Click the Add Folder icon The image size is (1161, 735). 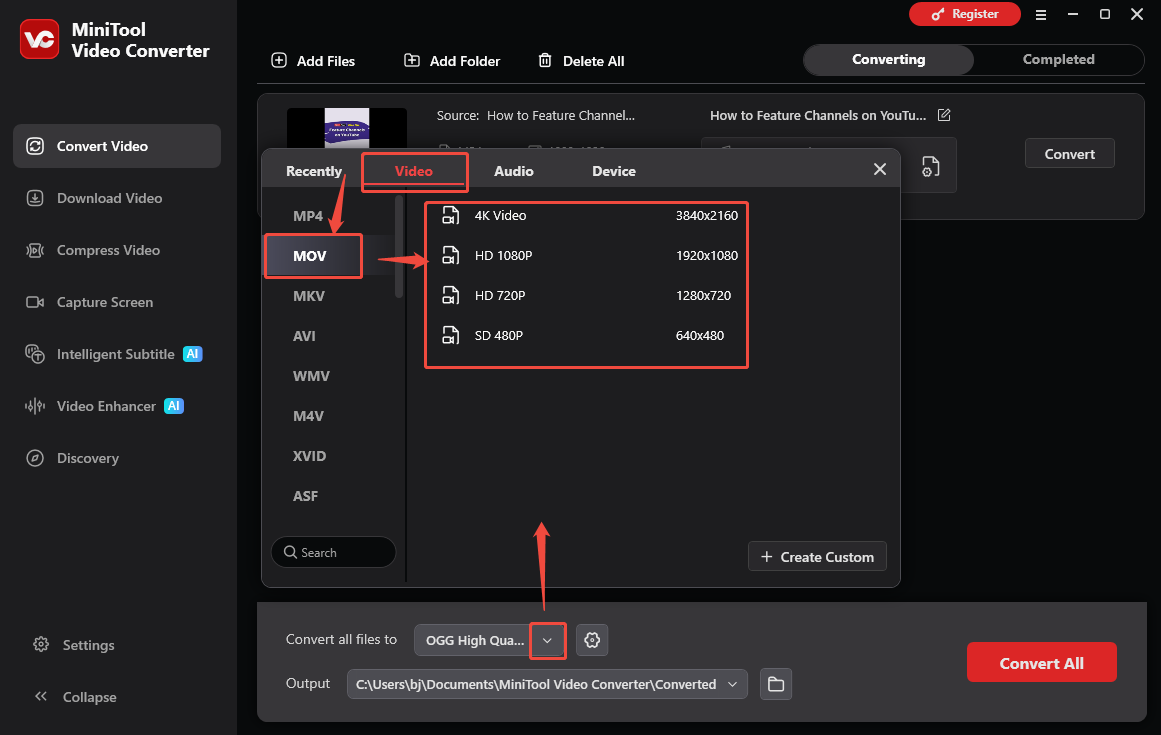(412, 60)
